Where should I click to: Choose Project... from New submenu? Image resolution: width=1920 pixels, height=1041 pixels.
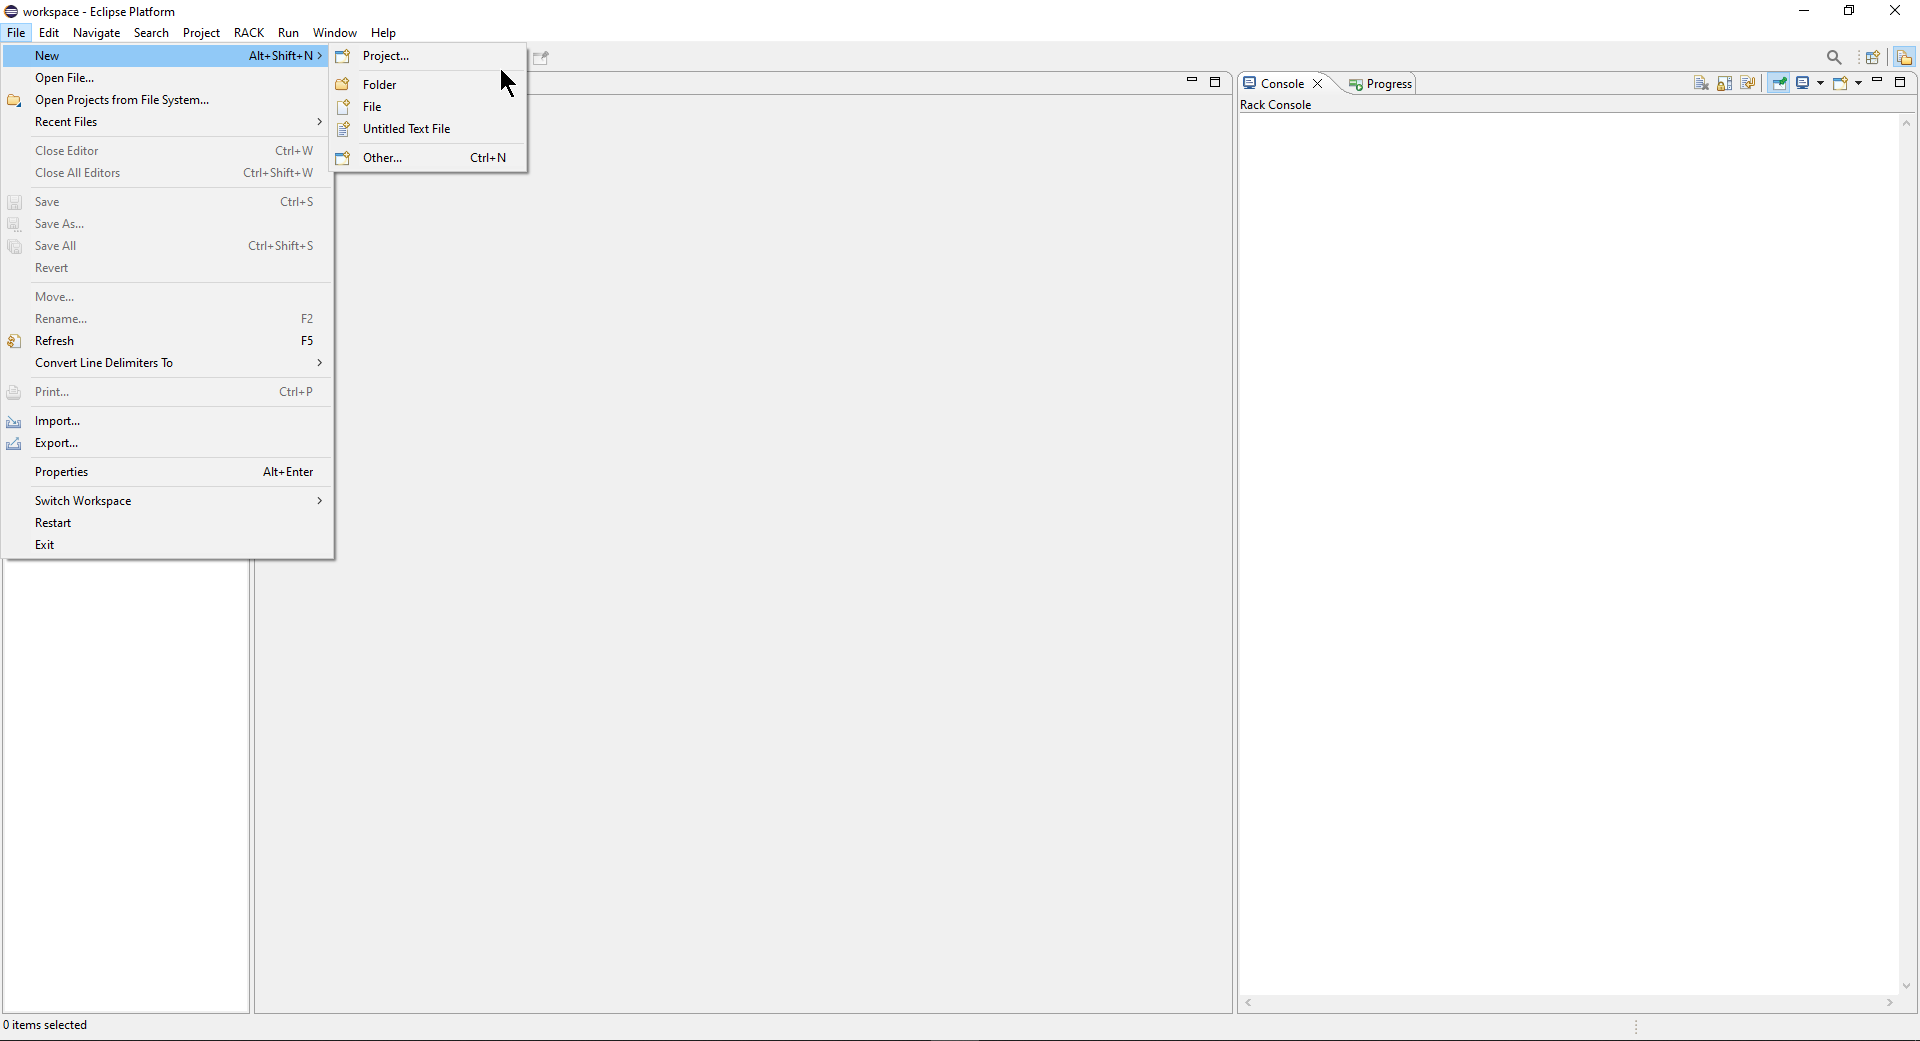[429, 56]
